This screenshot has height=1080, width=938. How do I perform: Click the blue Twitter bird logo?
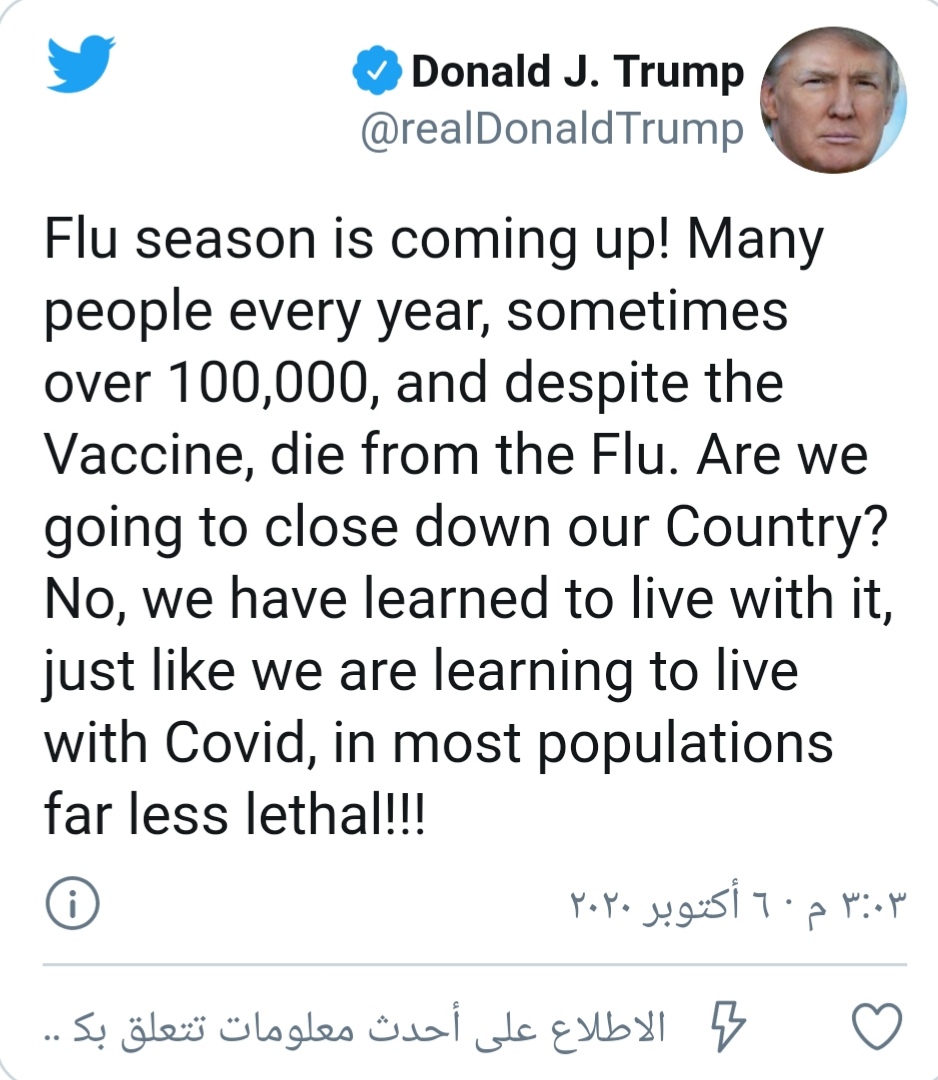click(81, 63)
